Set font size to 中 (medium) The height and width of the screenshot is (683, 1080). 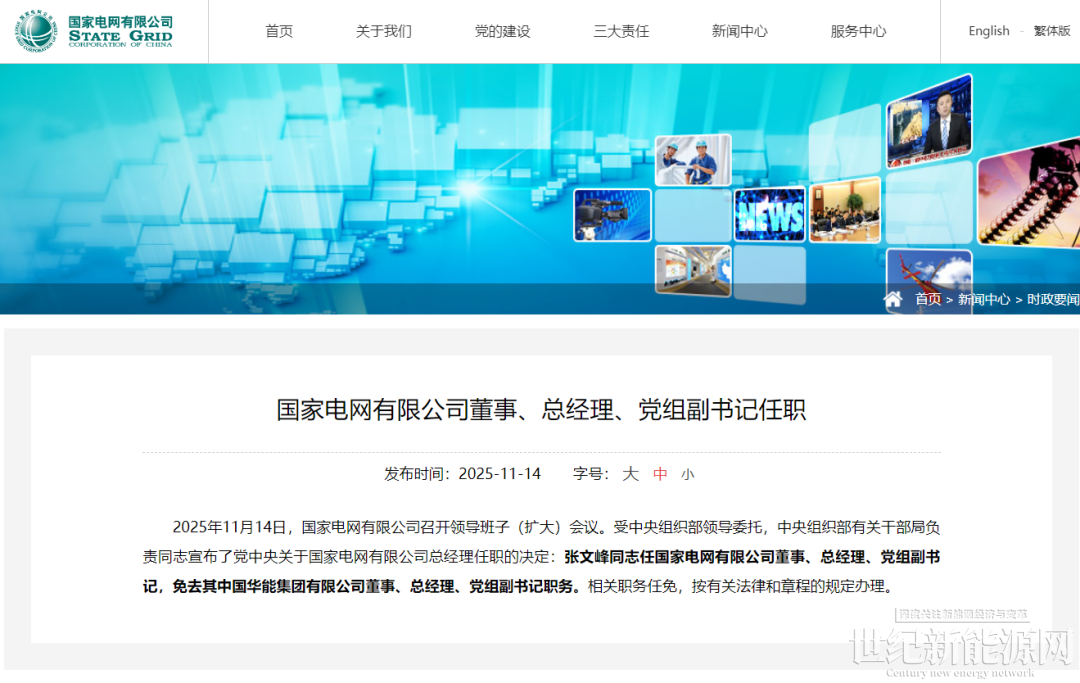point(660,474)
